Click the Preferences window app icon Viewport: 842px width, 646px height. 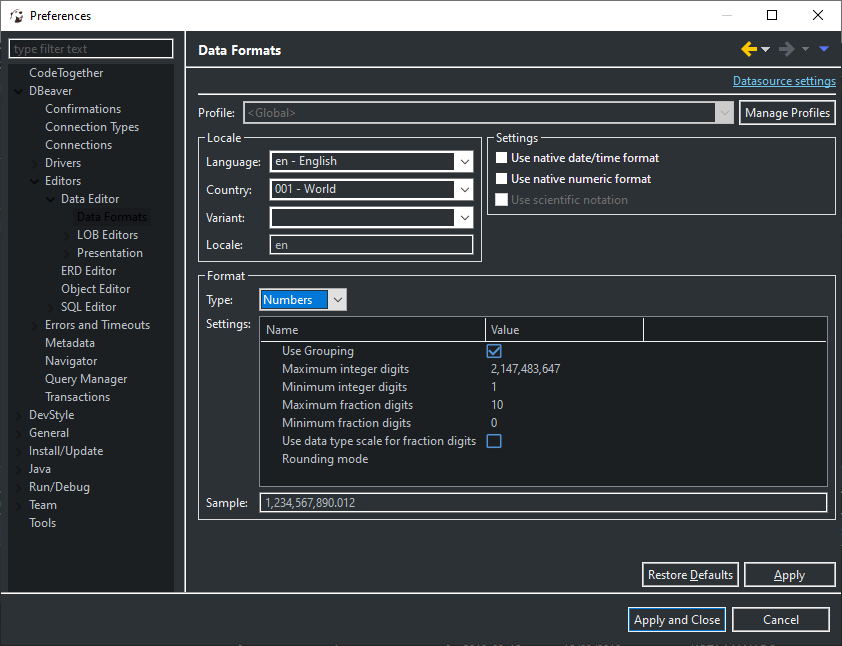(x=17, y=16)
